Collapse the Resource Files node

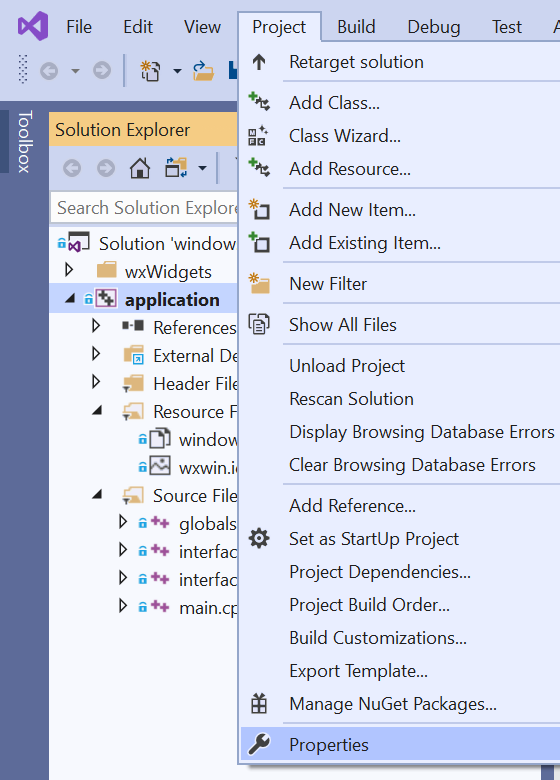click(x=97, y=410)
